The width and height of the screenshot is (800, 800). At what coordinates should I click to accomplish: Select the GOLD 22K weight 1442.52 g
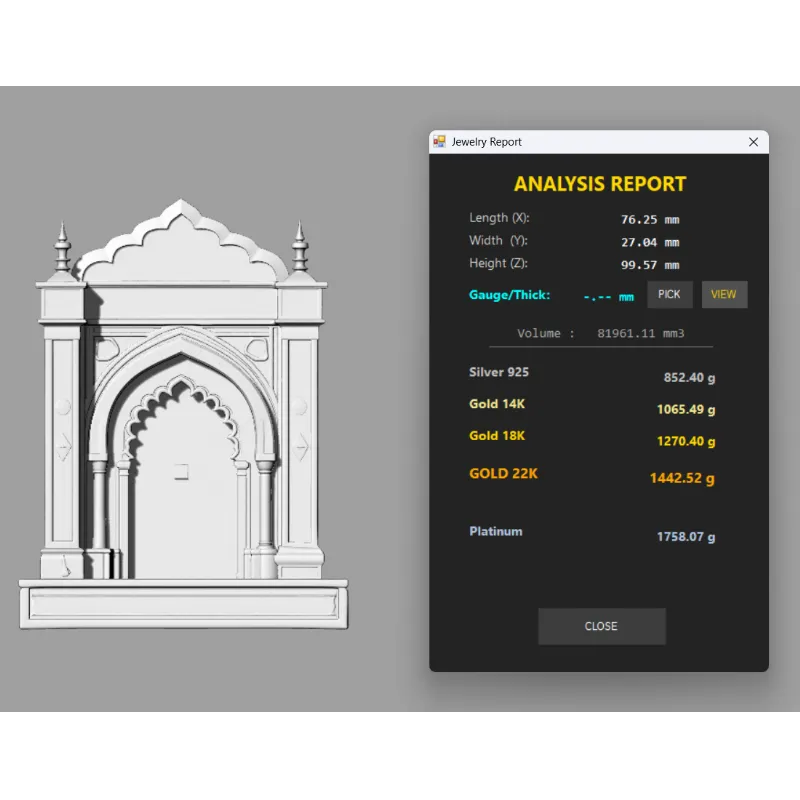pyautogui.click(x=682, y=478)
